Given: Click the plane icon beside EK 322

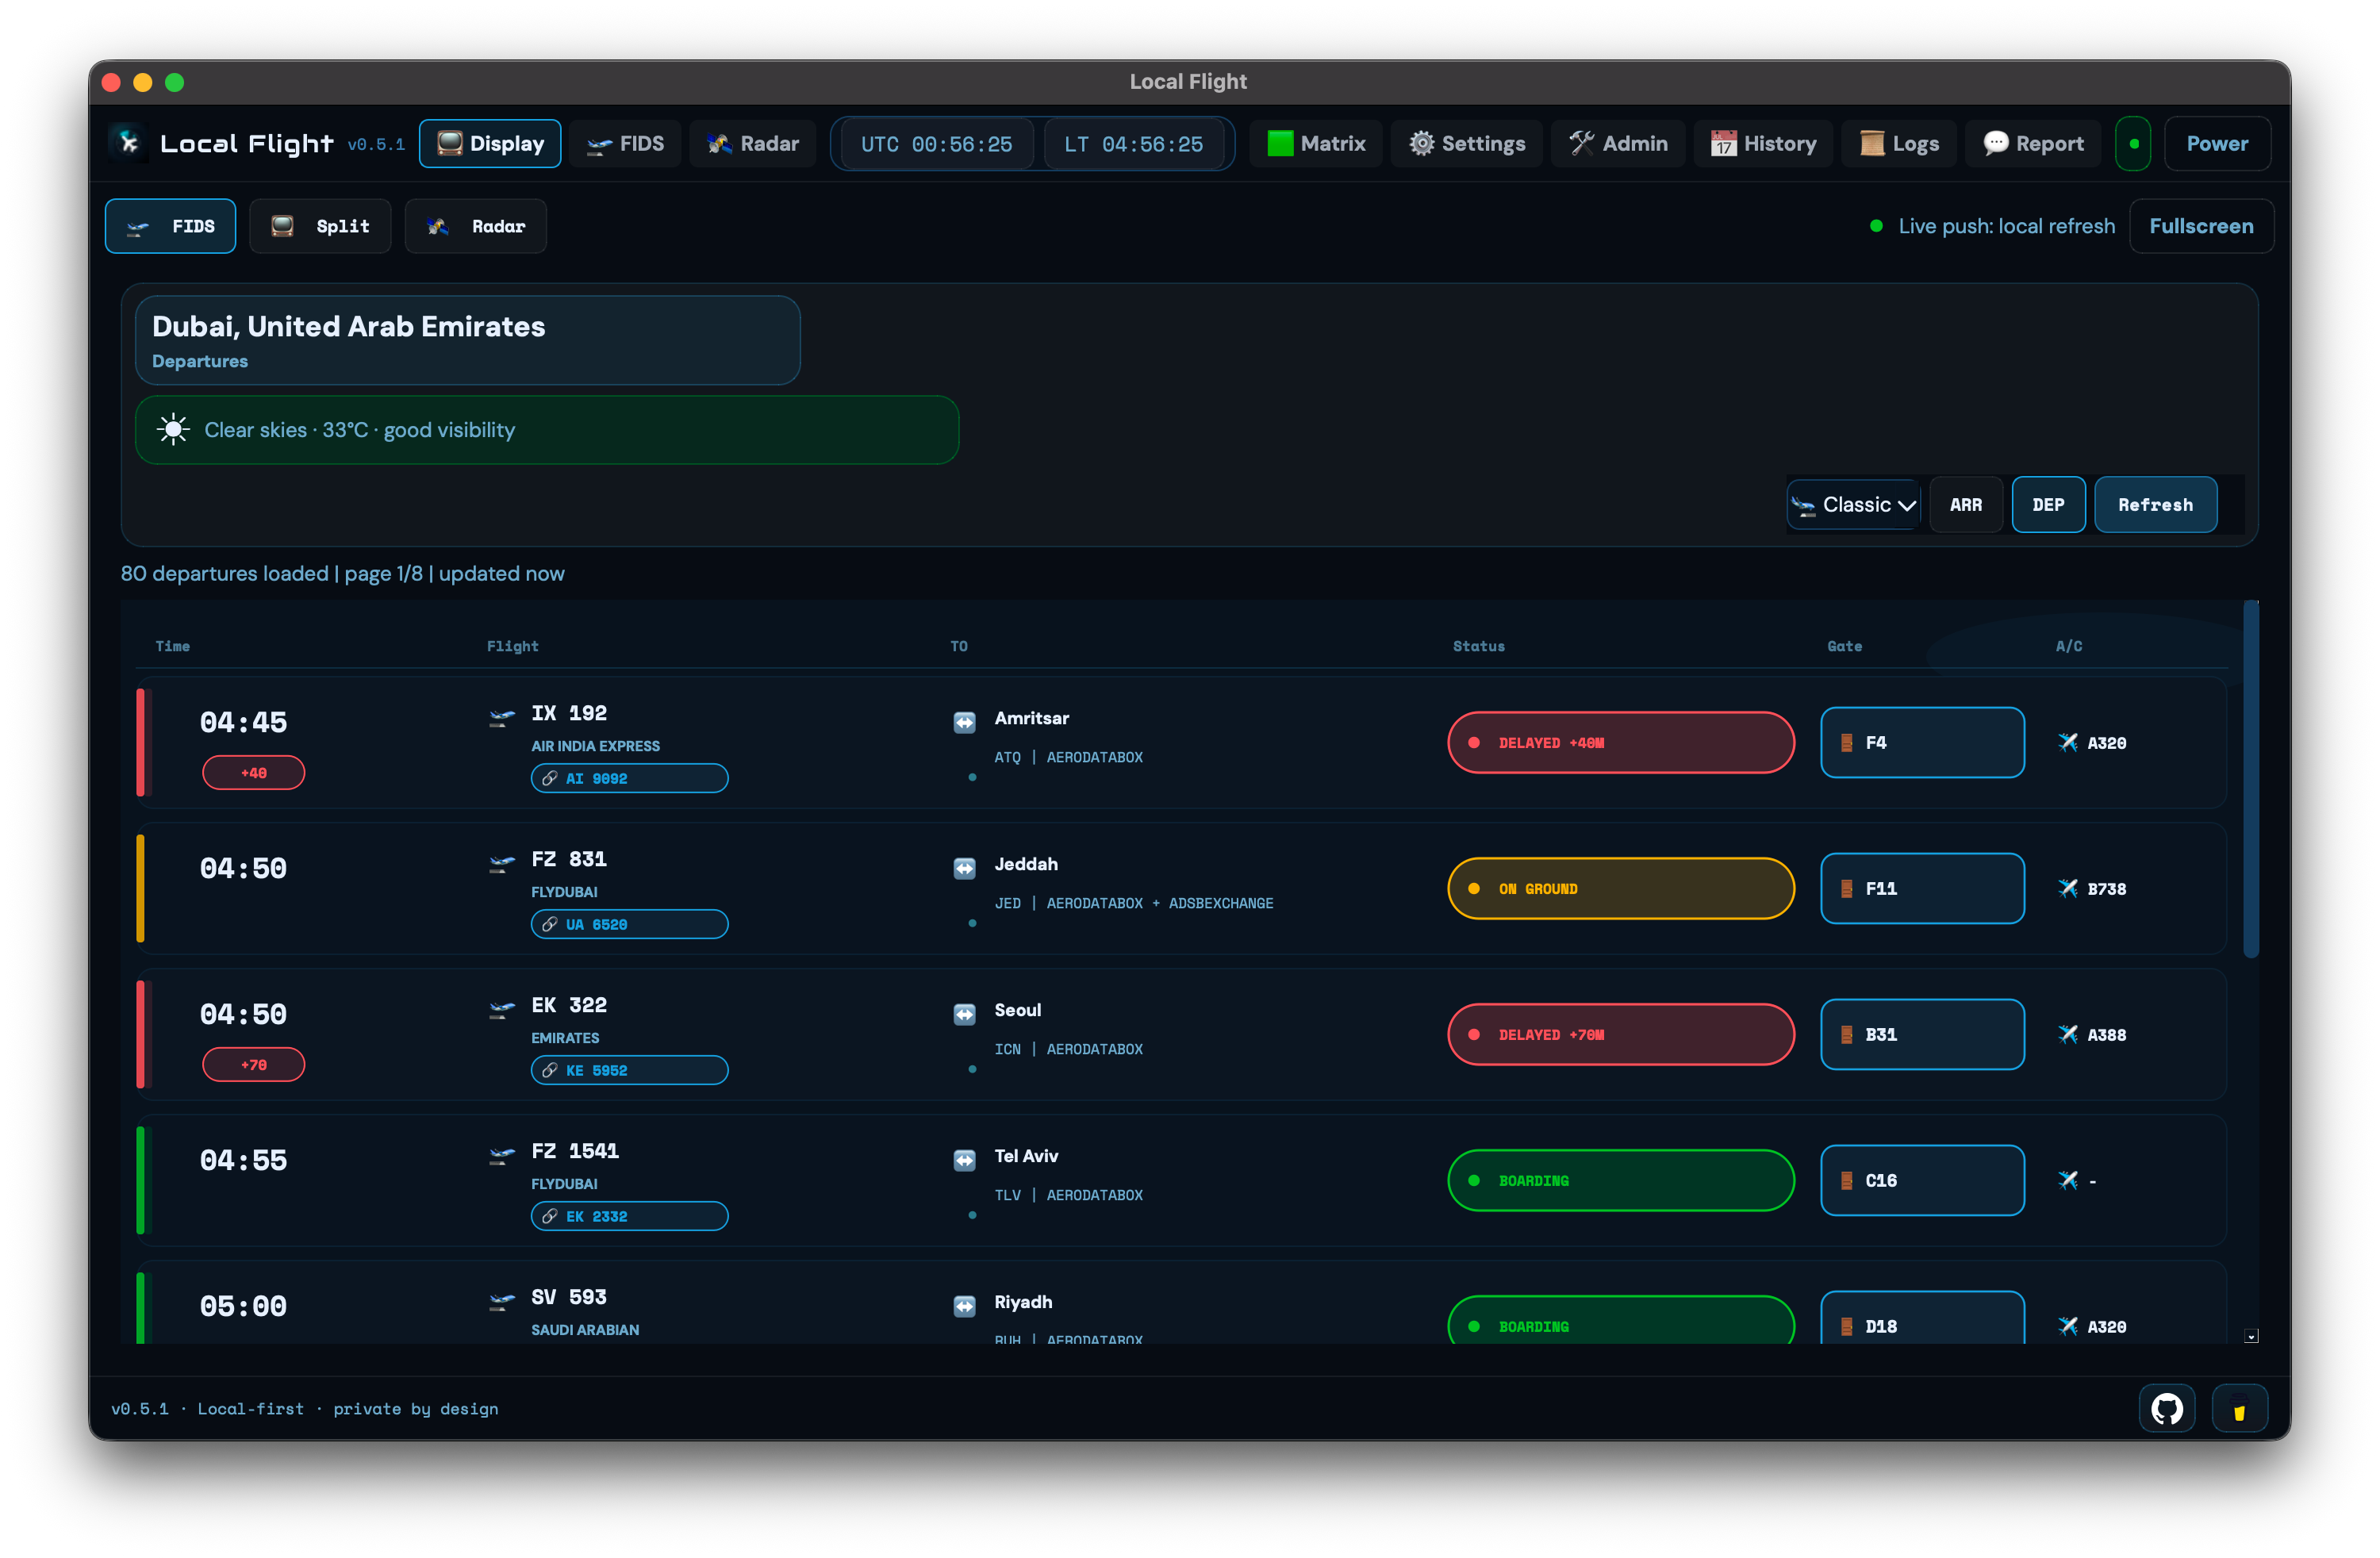Looking at the screenshot, I should (x=502, y=1009).
